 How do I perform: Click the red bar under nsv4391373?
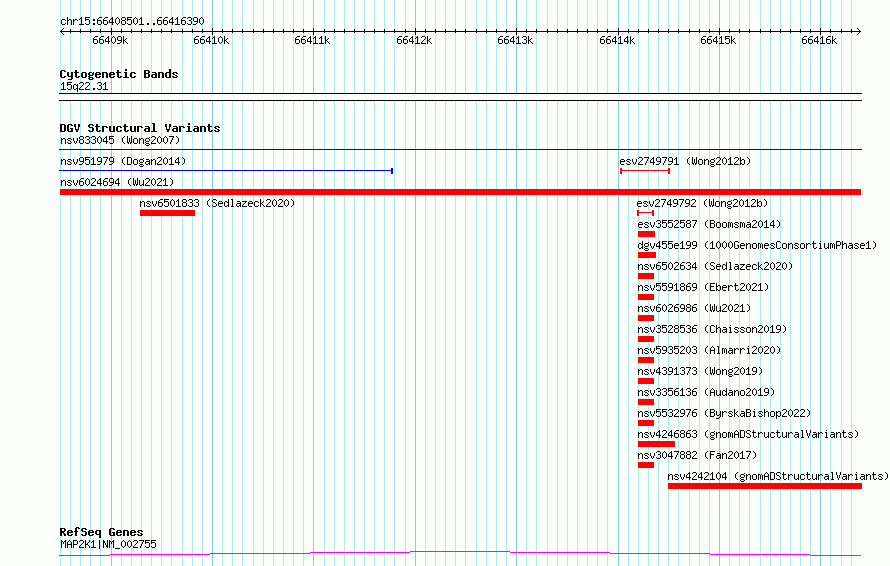click(646, 381)
